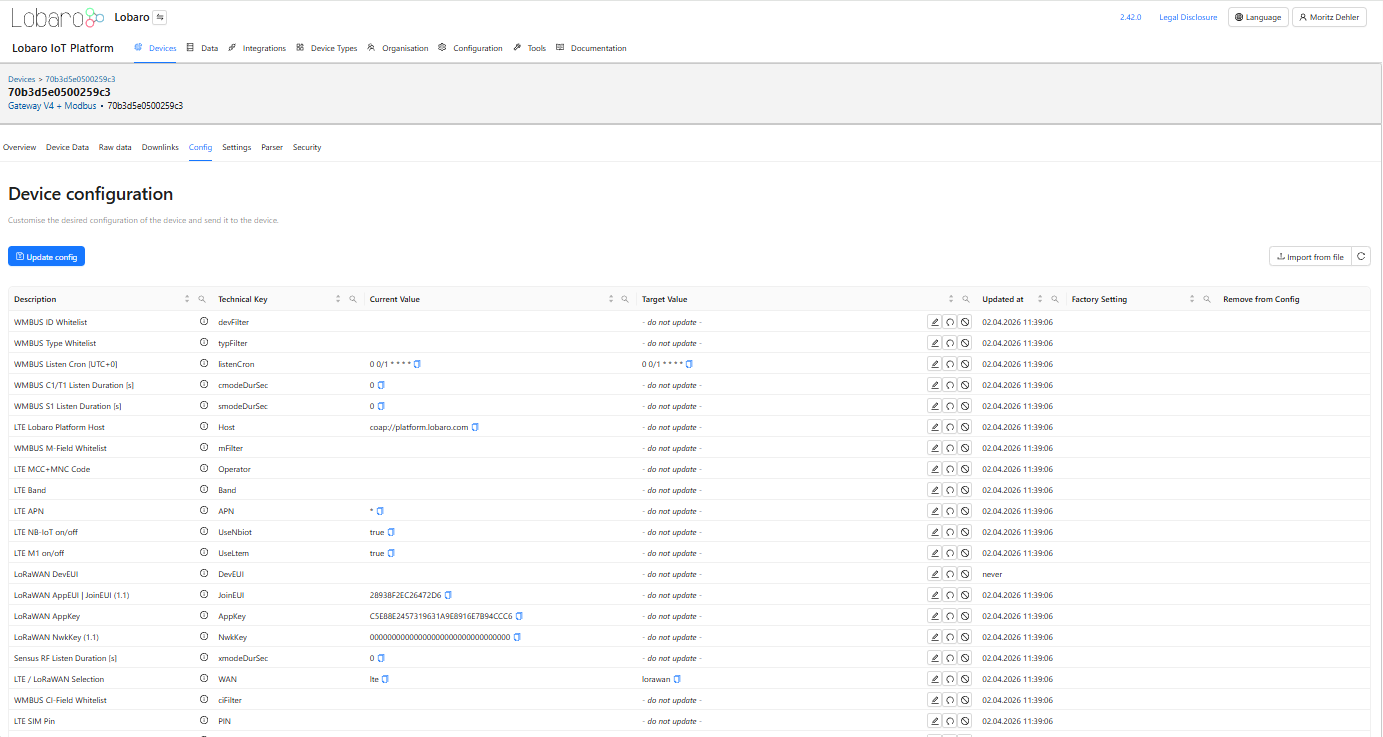
Task: Search in the Target Value column
Action: tap(966, 299)
